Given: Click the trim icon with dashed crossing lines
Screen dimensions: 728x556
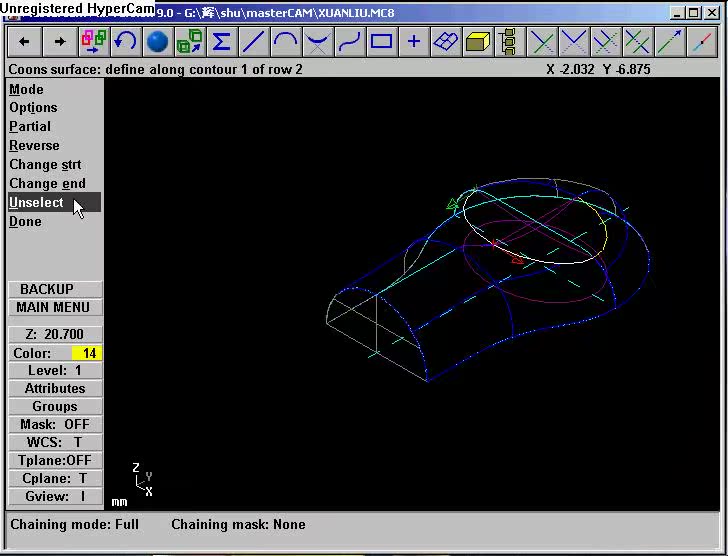Looking at the screenshot, I should tap(606, 42).
